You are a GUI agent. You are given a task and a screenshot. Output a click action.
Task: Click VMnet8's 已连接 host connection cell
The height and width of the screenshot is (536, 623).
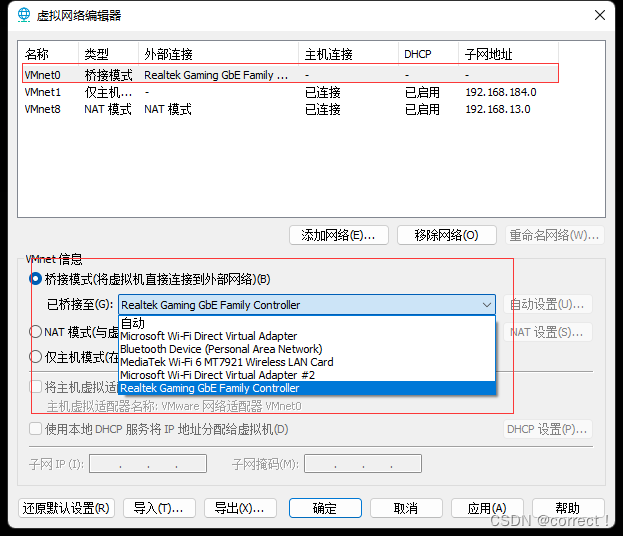coord(323,109)
